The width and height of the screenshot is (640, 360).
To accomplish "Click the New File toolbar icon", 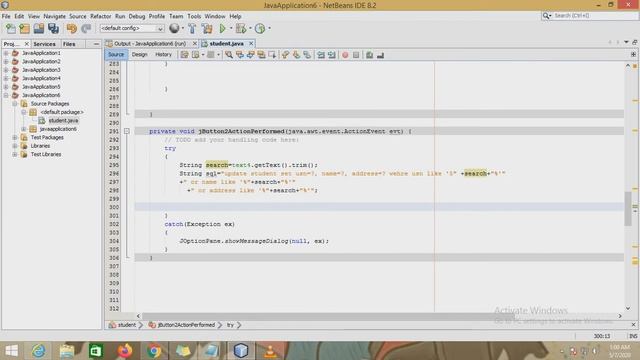I will coord(10,29).
